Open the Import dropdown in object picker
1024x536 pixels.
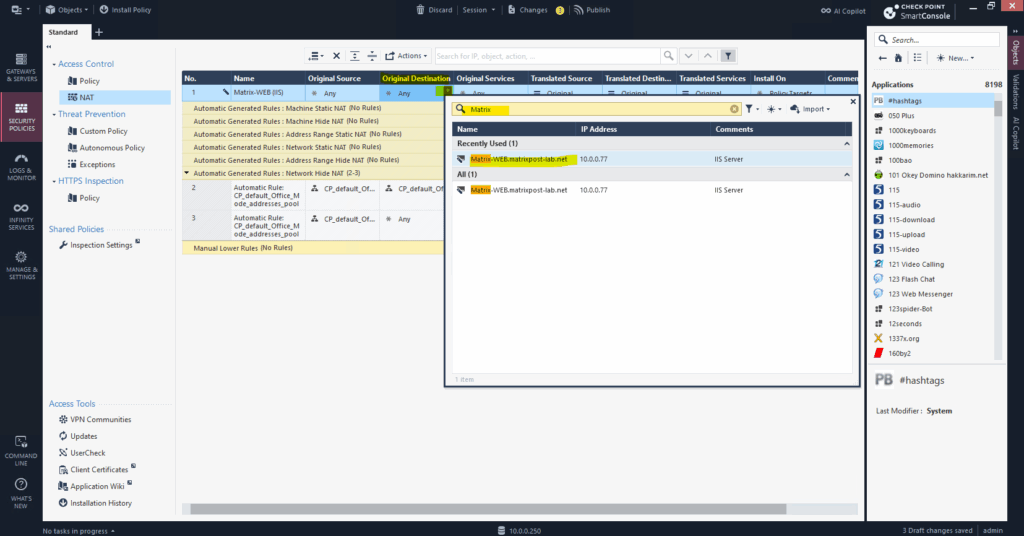[810, 109]
